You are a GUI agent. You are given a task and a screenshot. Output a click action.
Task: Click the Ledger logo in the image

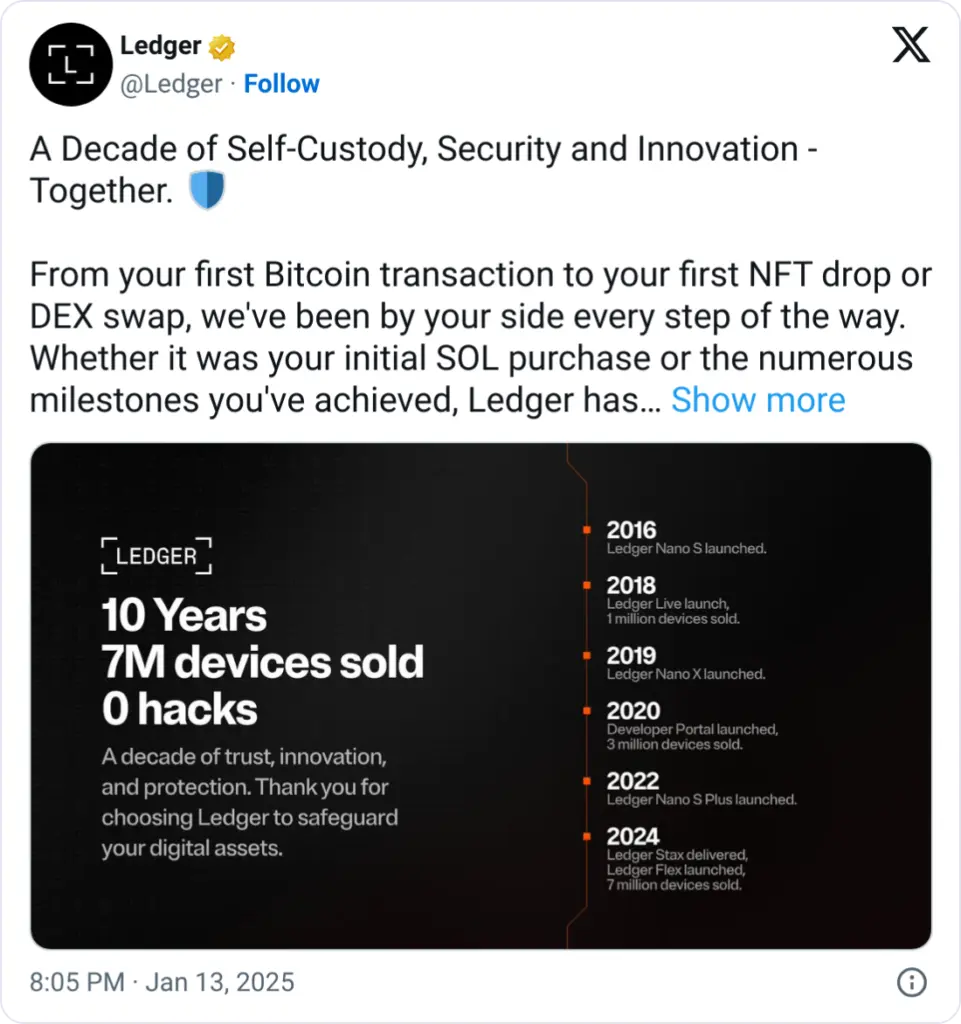[157, 556]
